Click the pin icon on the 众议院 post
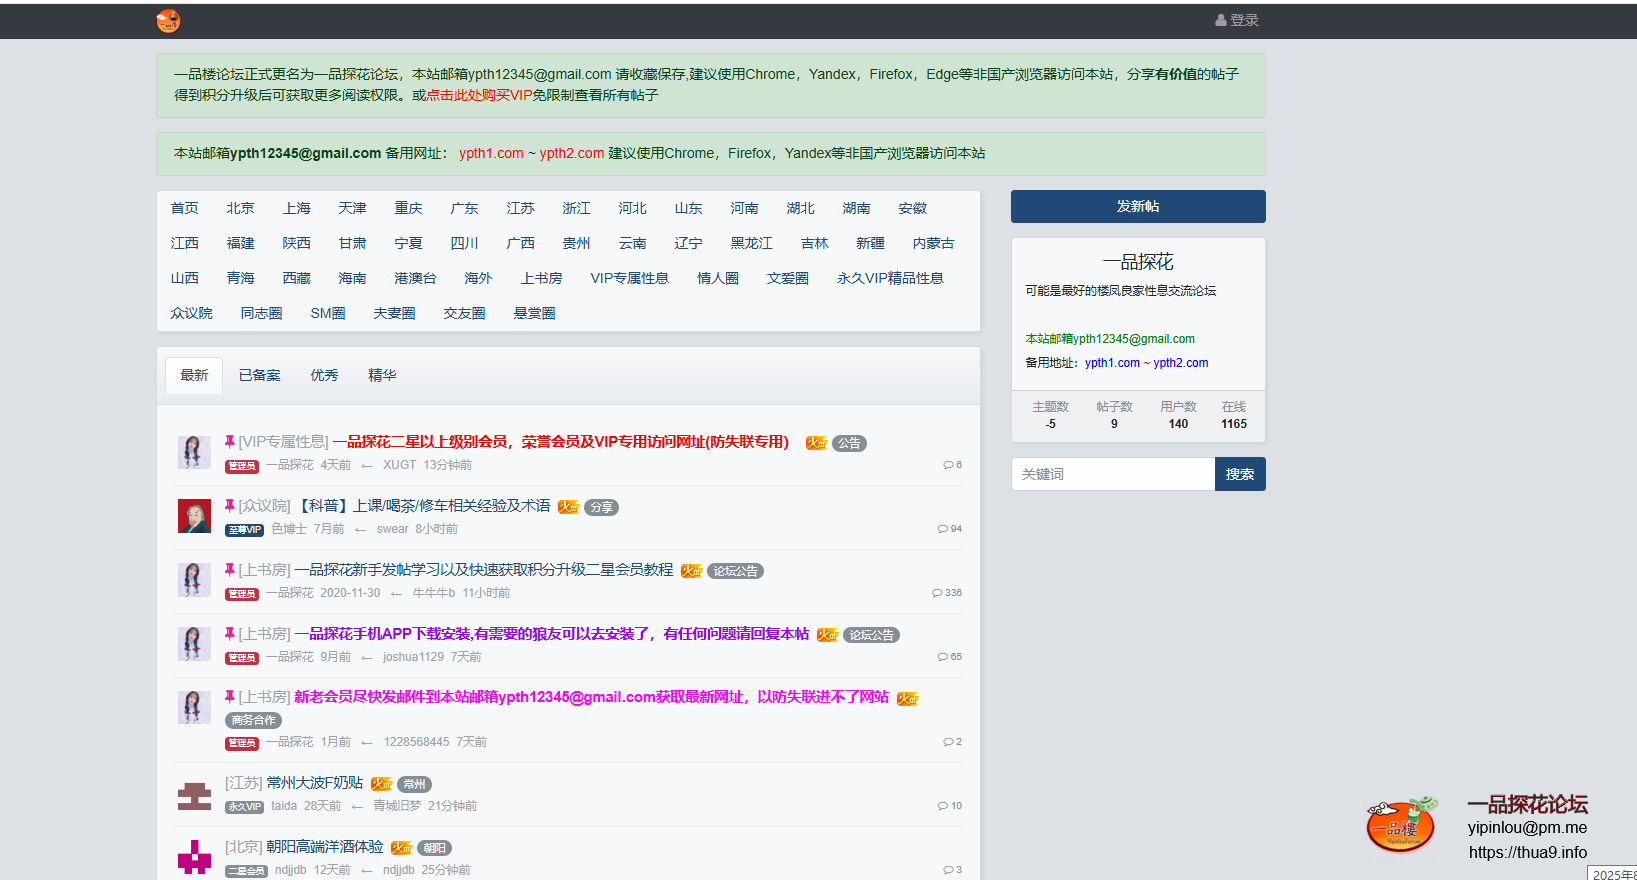This screenshot has height=880, width=1637. pyautogui.click(x=230, y=506)
